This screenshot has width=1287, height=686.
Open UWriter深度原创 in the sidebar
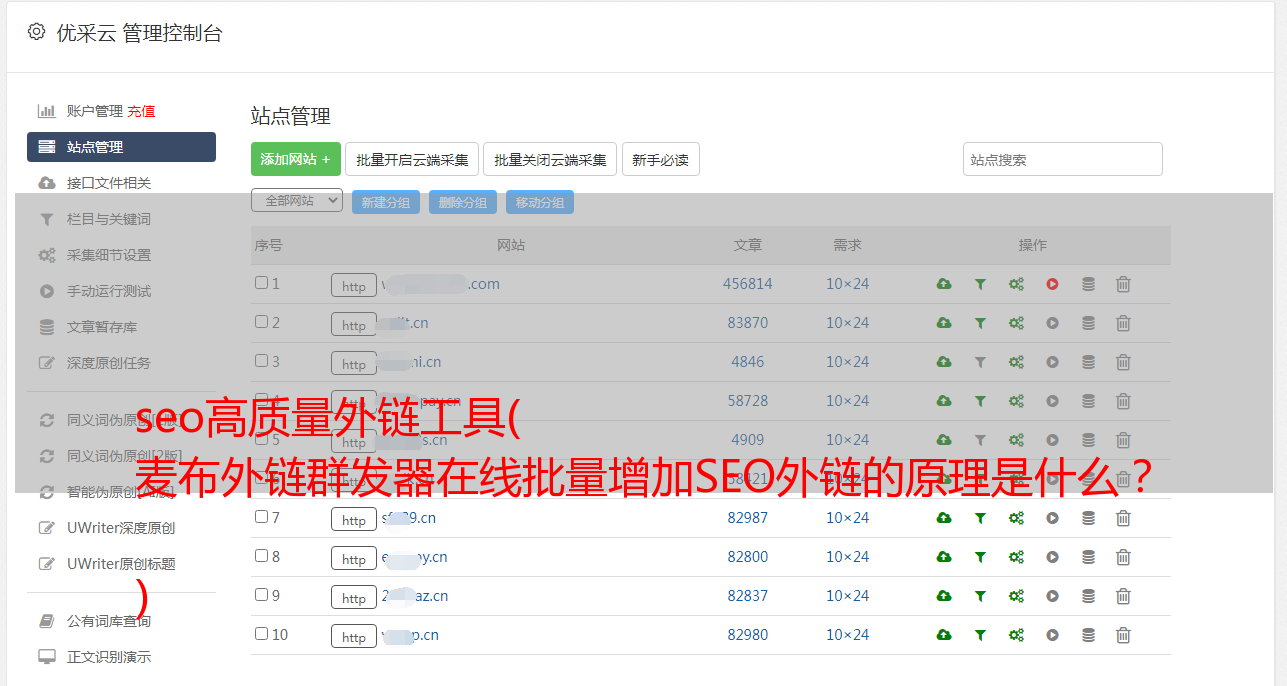pyautogui.click(x=121, y=528)
